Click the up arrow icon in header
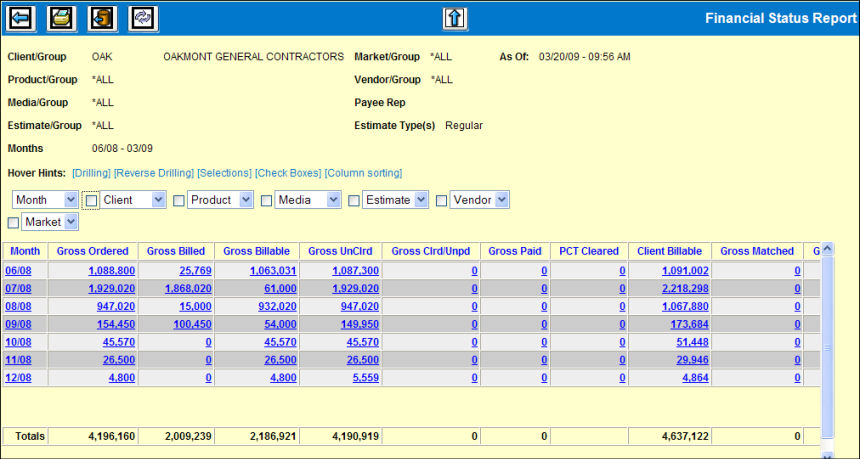Viewport: 860px width, 459px height. point(455,19)
